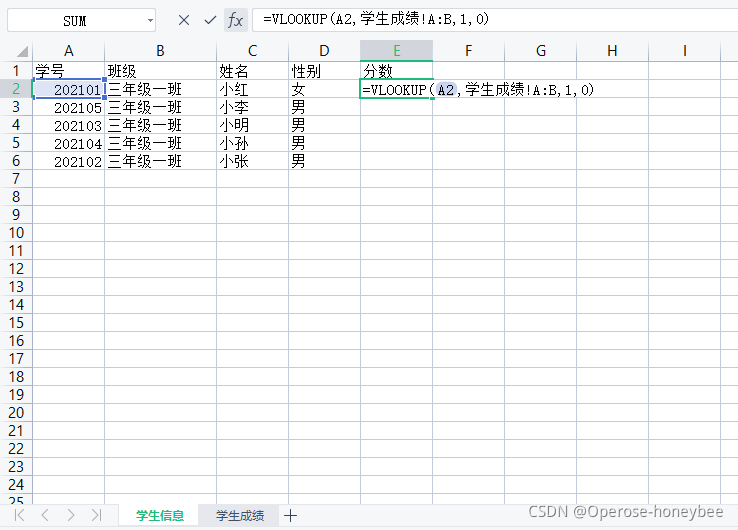Select column F header

468,51
